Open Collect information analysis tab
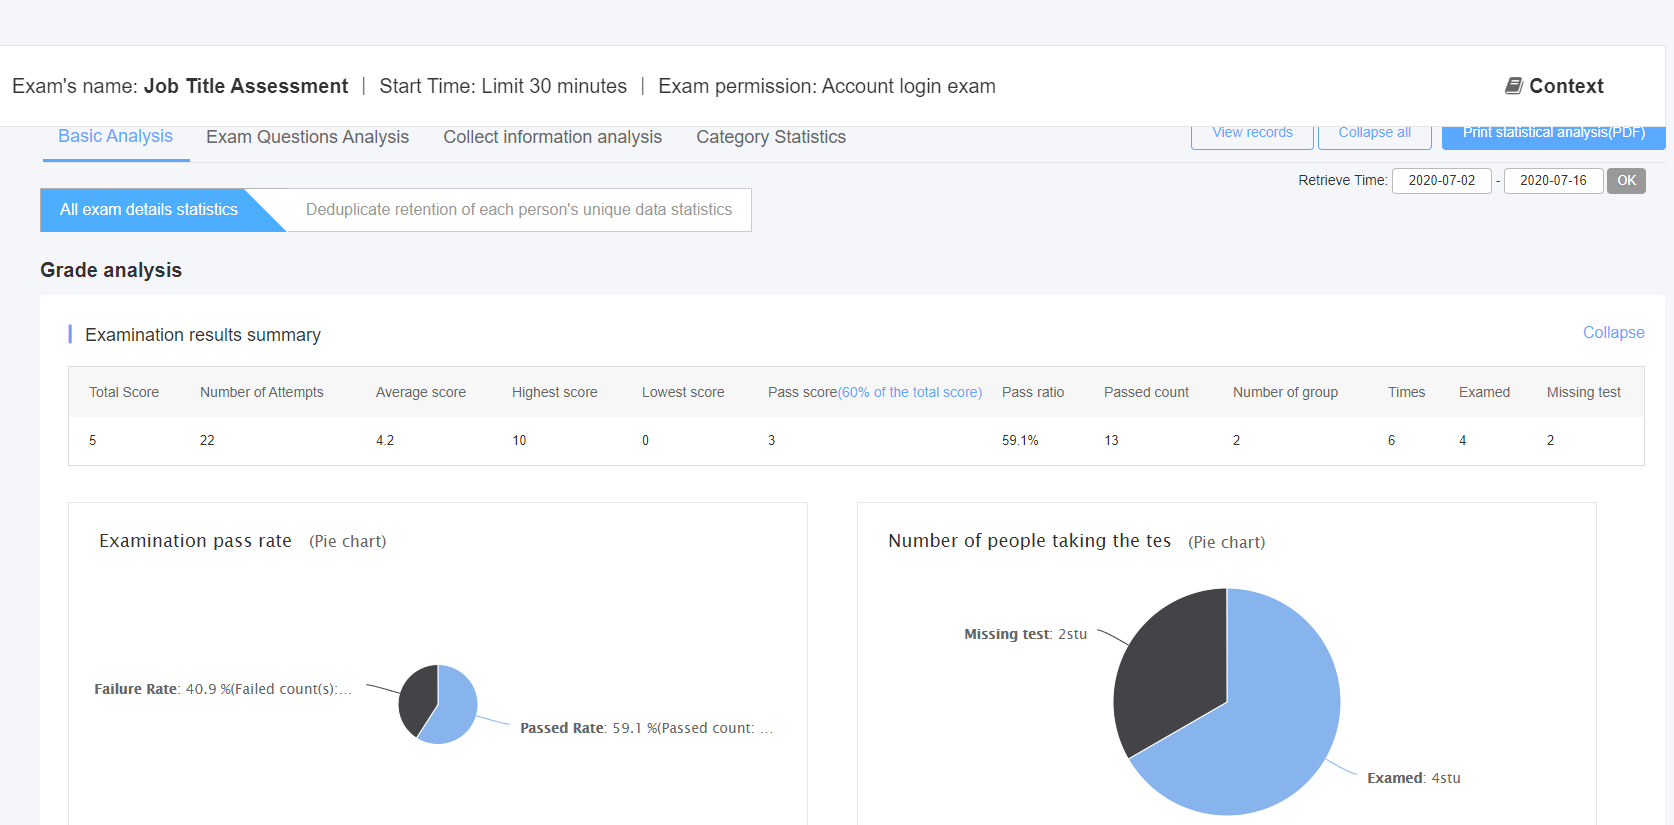This screenshot has height=825, width=1674. pyautogui.click(x=552, y=137)
